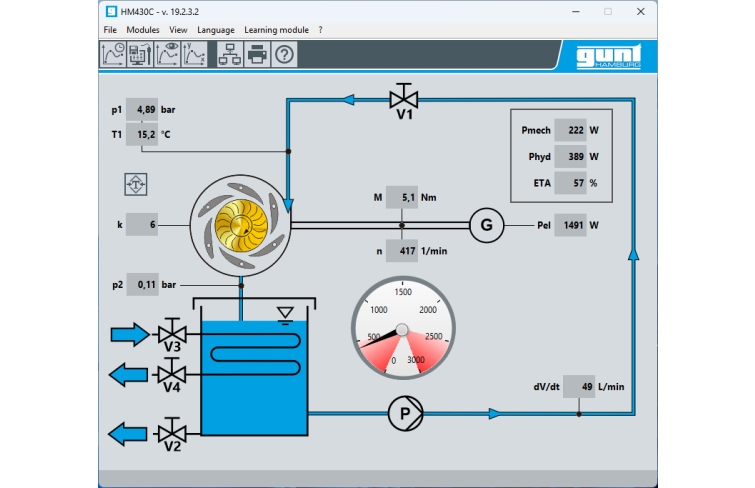Image resolution: width=755 pixels, height=488 pixels.
Task: Click the pump P symbol
Action: tap(405, 413)
